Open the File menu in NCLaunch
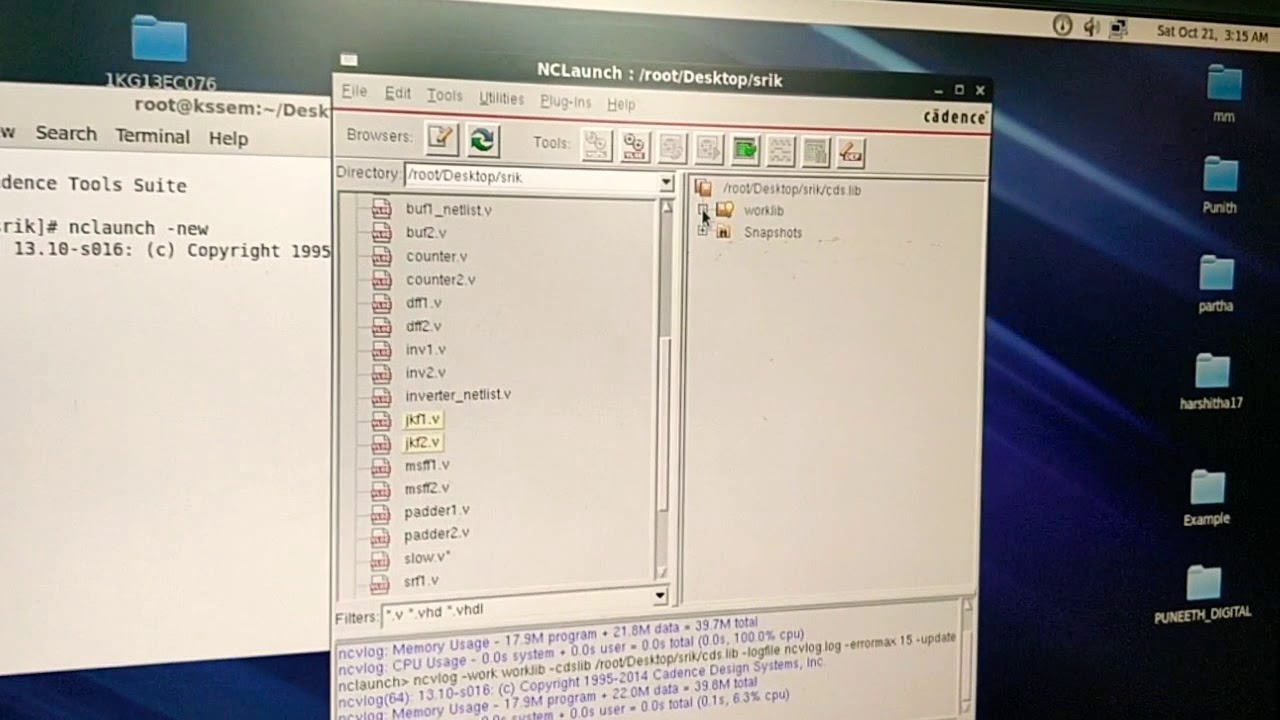1280x720 pixels. (x=354, y=91)
